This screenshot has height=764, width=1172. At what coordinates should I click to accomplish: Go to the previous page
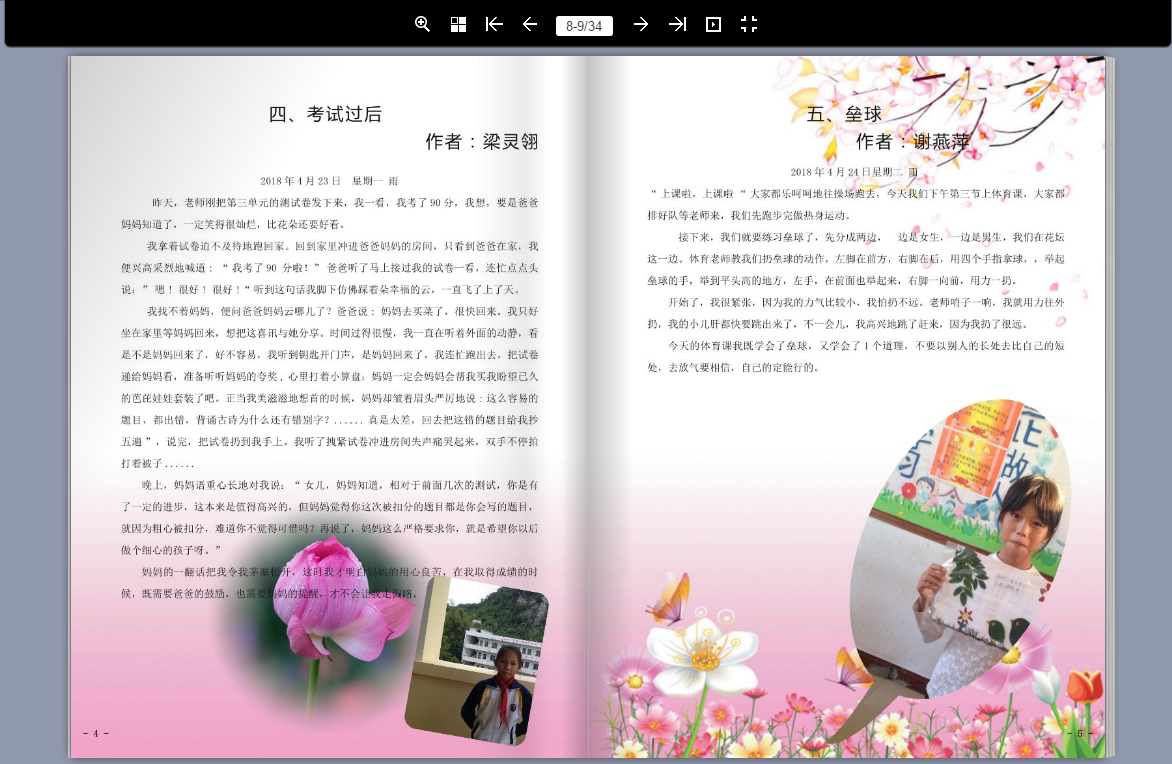pos(530,25)
